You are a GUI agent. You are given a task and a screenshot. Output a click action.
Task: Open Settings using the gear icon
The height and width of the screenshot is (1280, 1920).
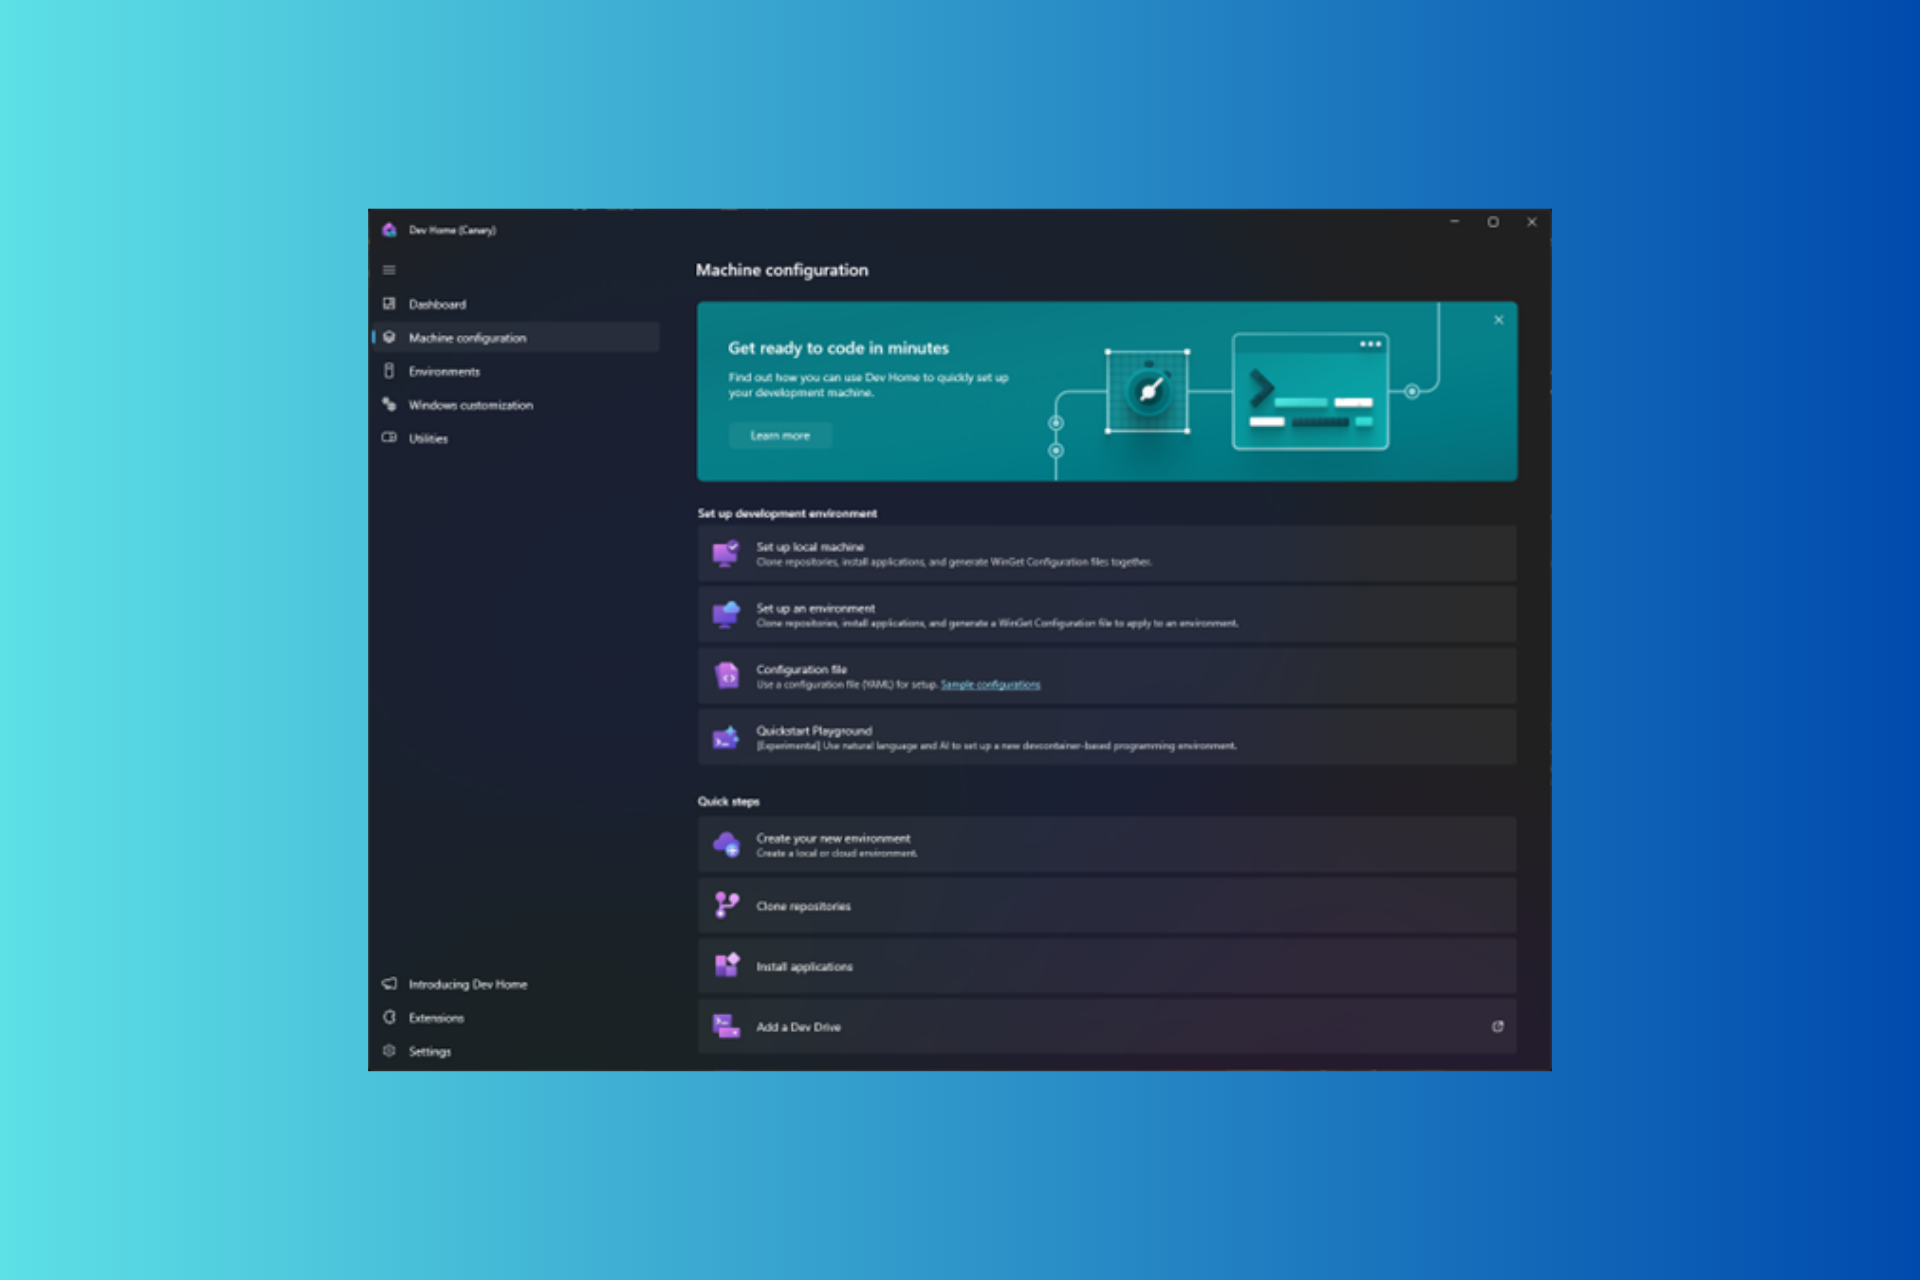click(389, 1051)
